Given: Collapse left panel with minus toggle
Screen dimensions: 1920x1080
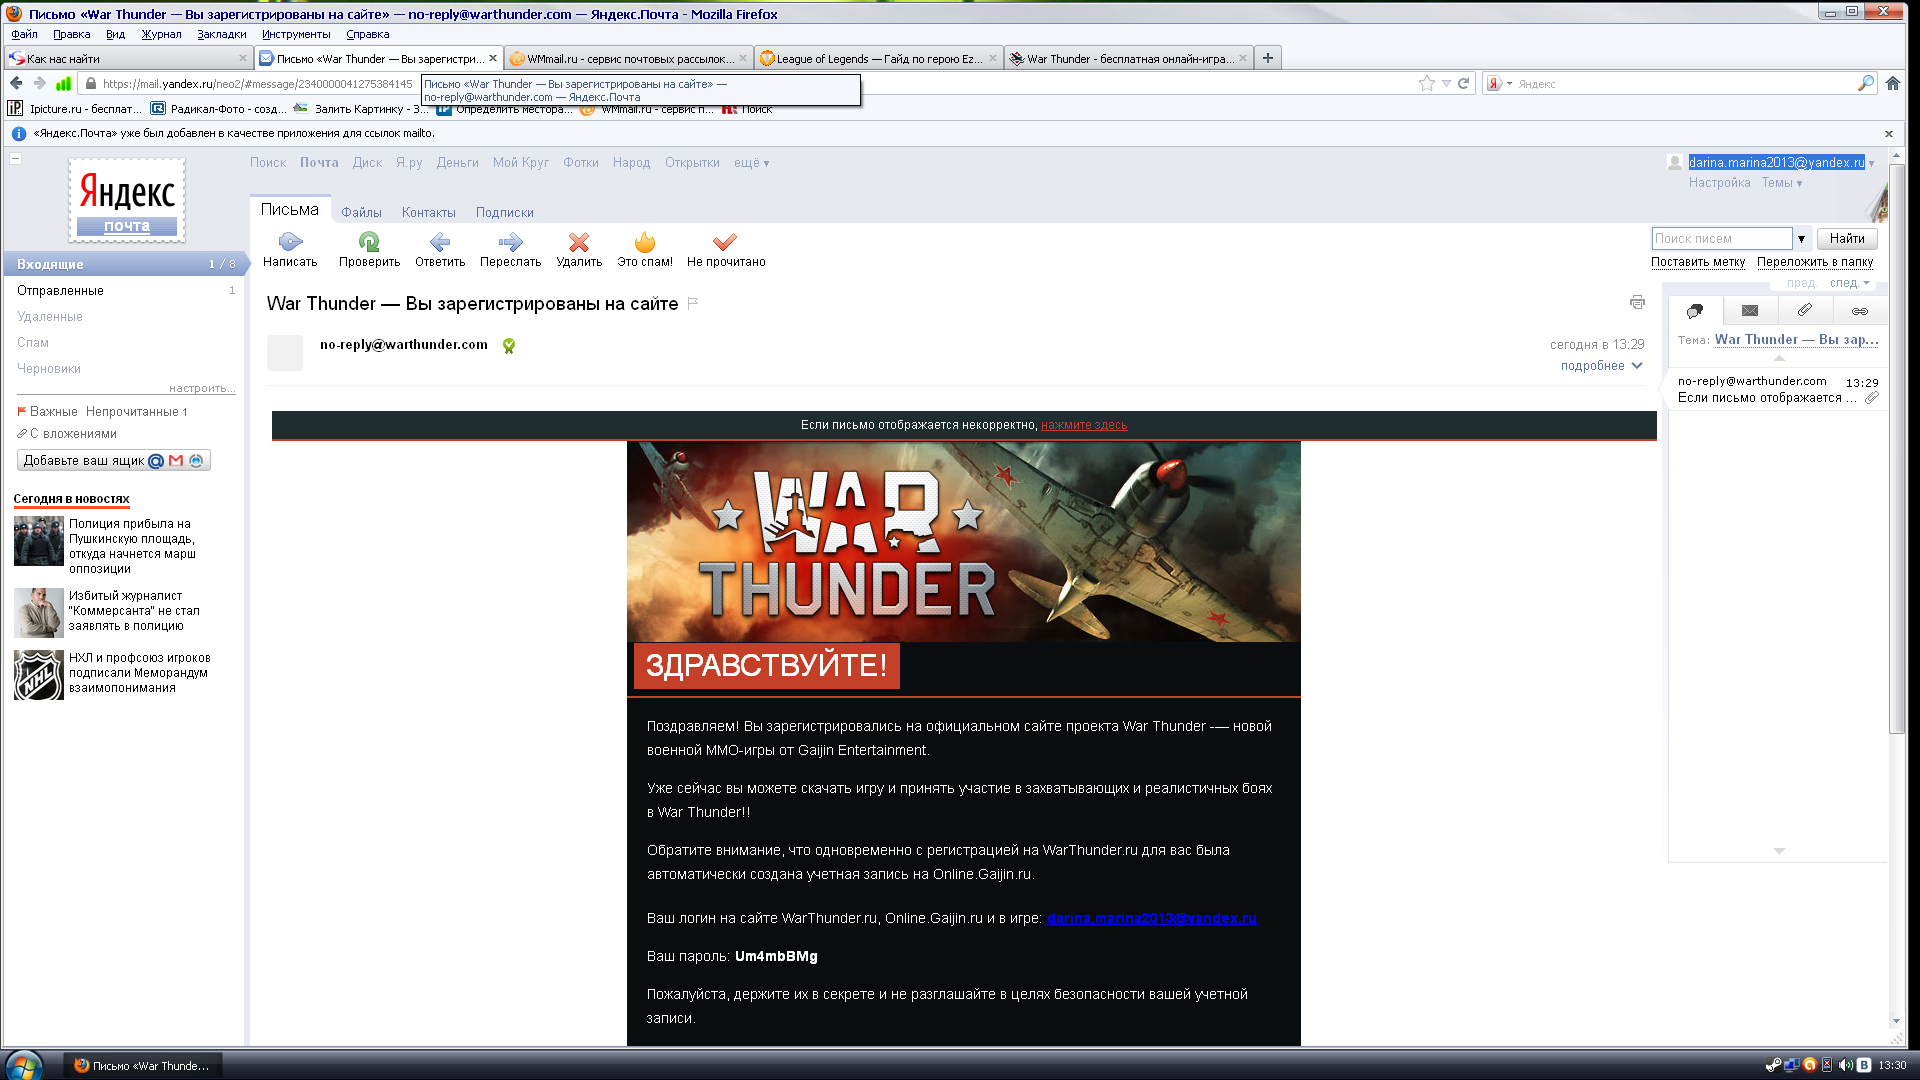Looking at the screenshot, I should (x=16, y=159).
